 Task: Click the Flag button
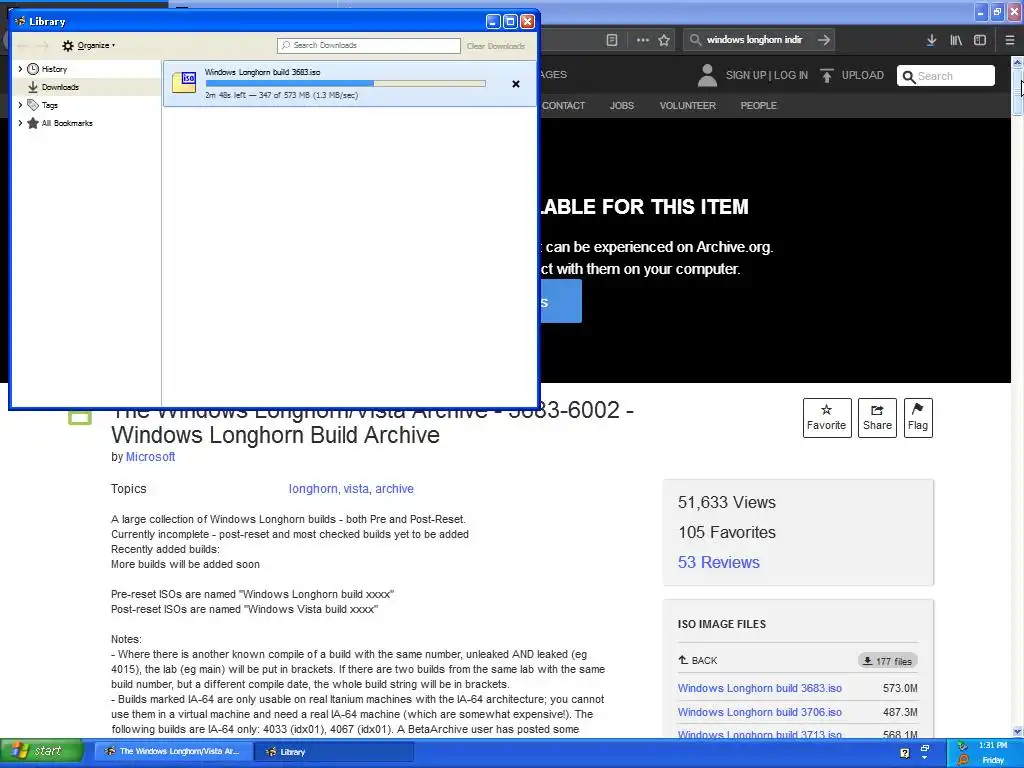click(x=918, y=418)
